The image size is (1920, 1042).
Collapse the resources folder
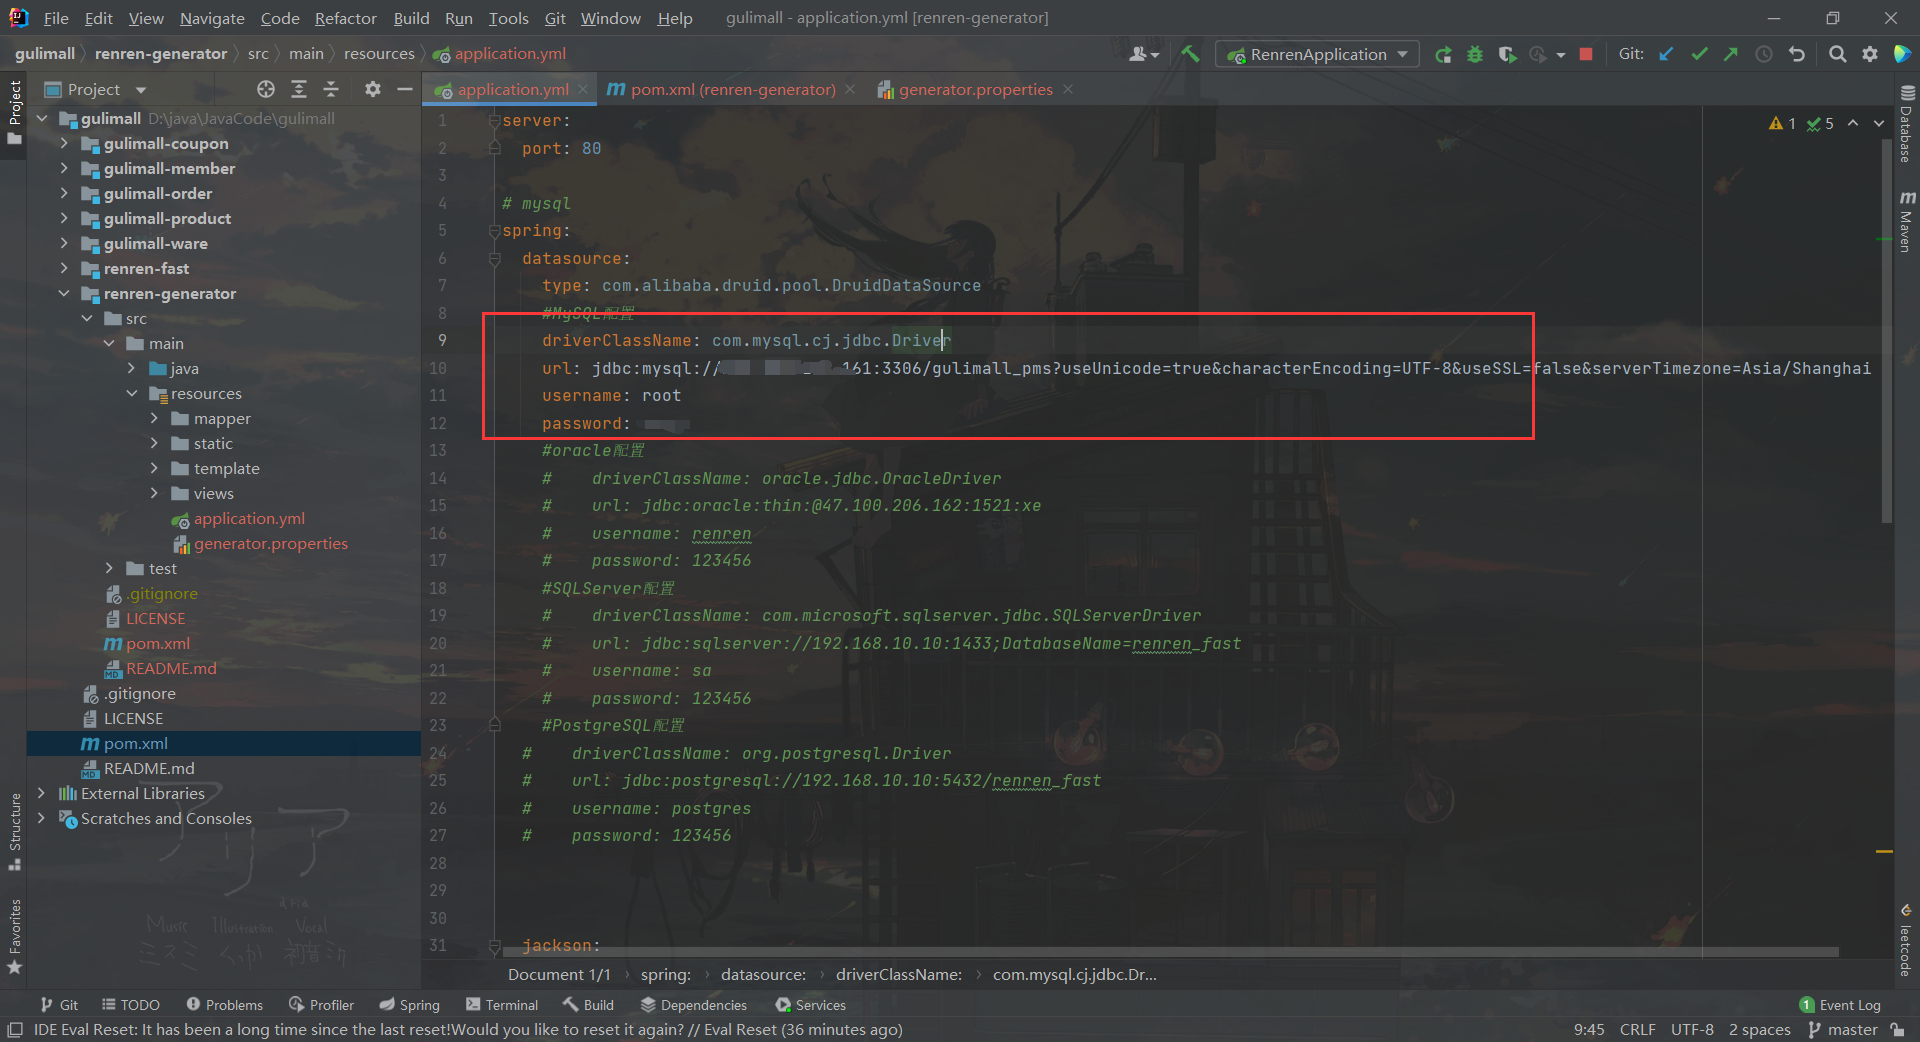click(x=131, y=393)
